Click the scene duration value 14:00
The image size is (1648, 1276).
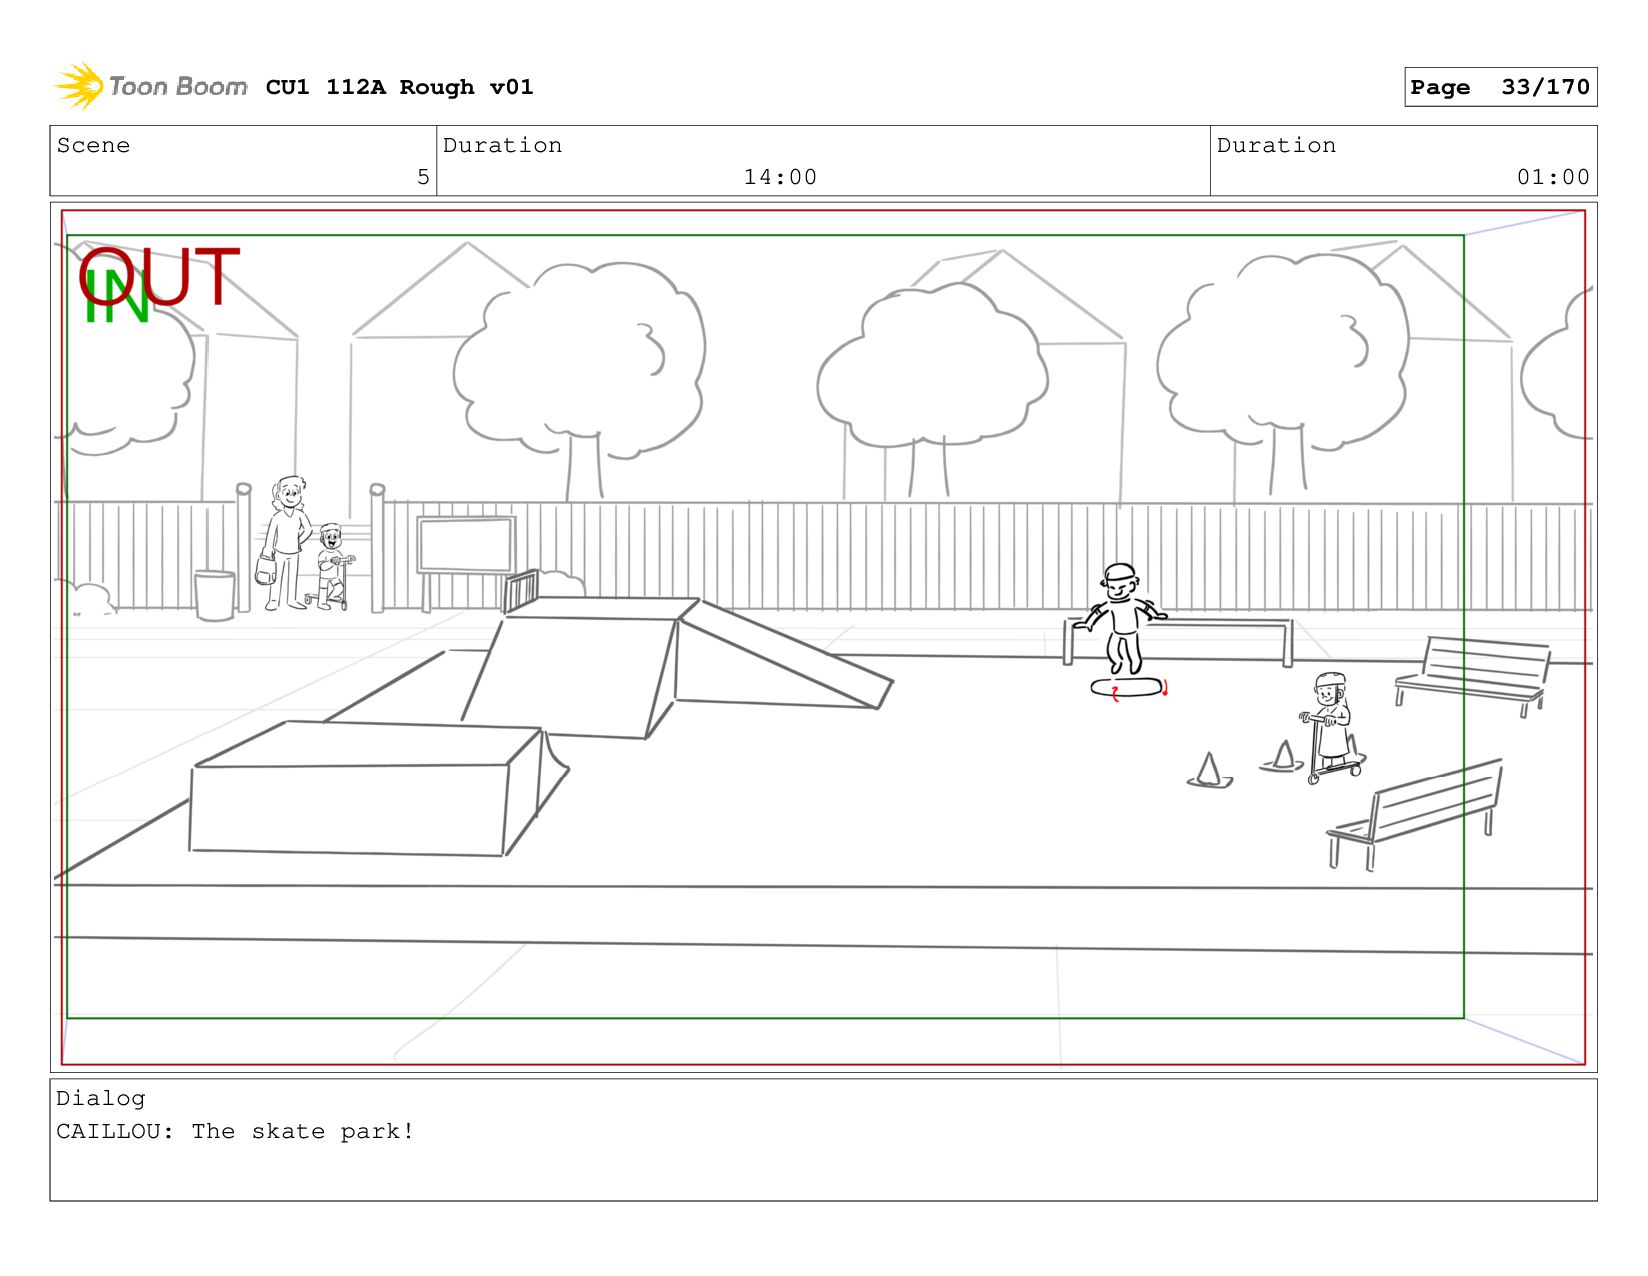pos(780,177)
